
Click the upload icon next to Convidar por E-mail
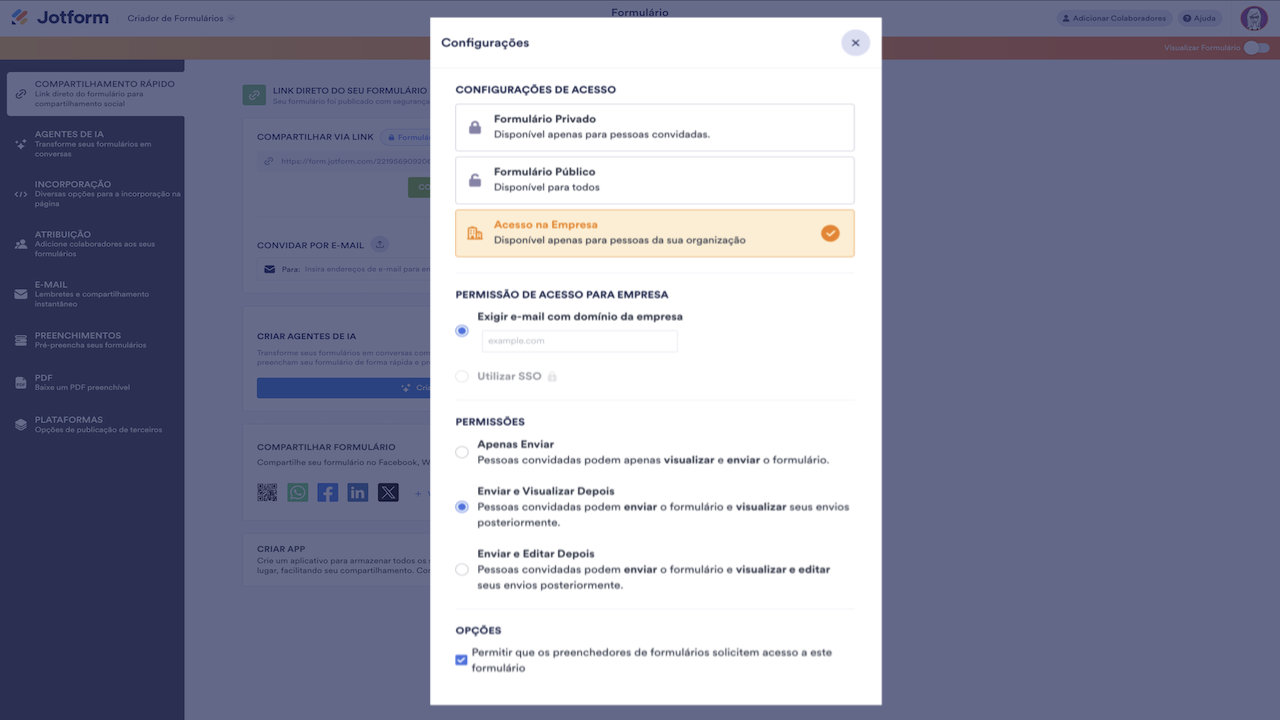tap(379, 244)
